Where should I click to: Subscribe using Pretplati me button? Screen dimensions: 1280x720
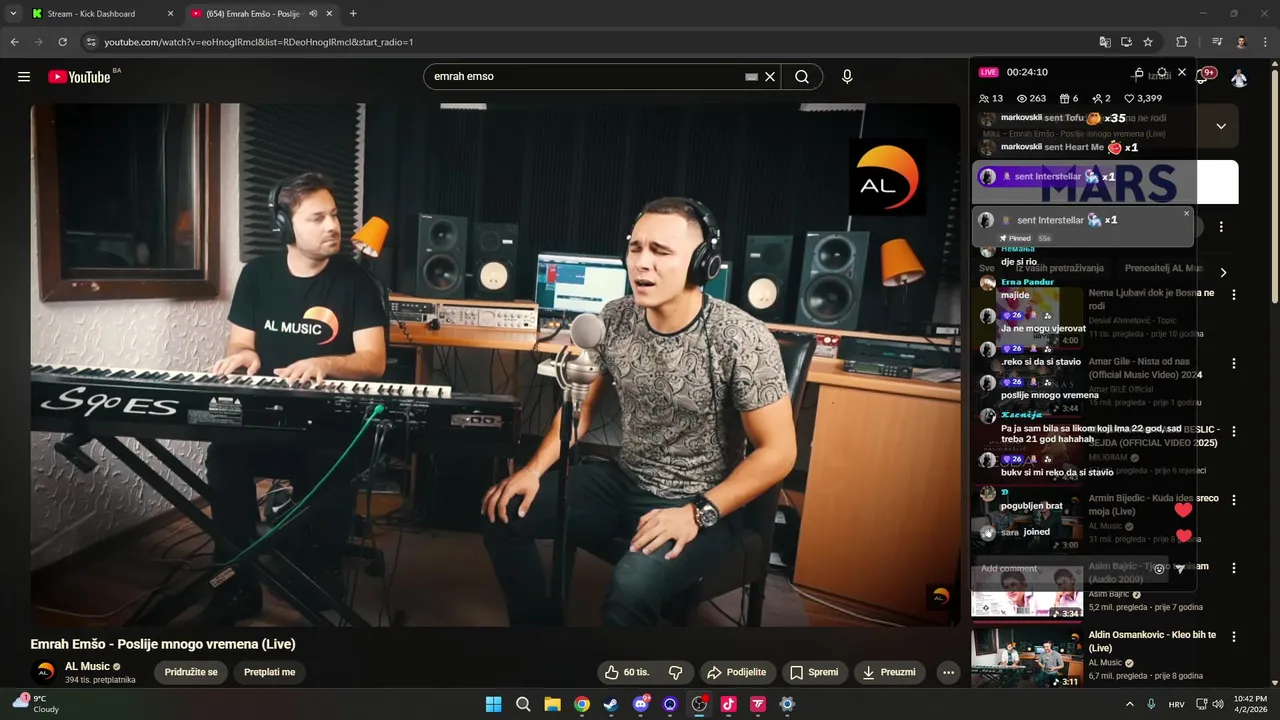coord(270,672)
